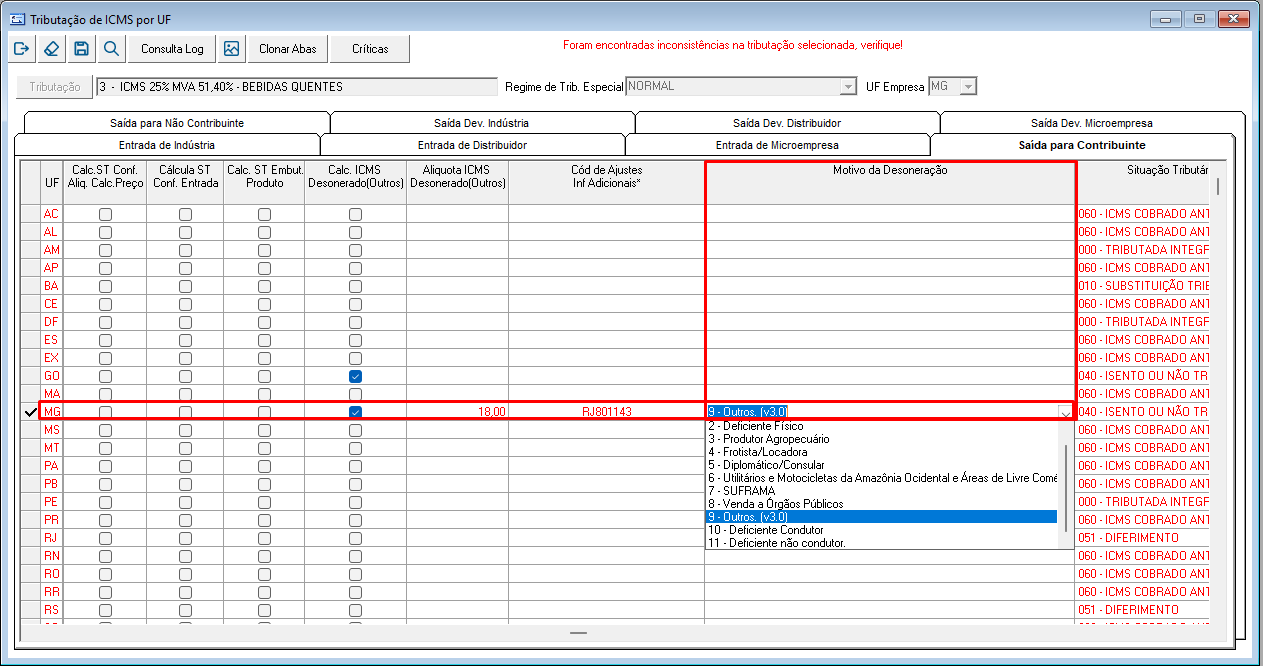Switch to Saída Dev. Microempresa tab
The height and width of the screenshot is (666, 1263).
click(1092, 123)
